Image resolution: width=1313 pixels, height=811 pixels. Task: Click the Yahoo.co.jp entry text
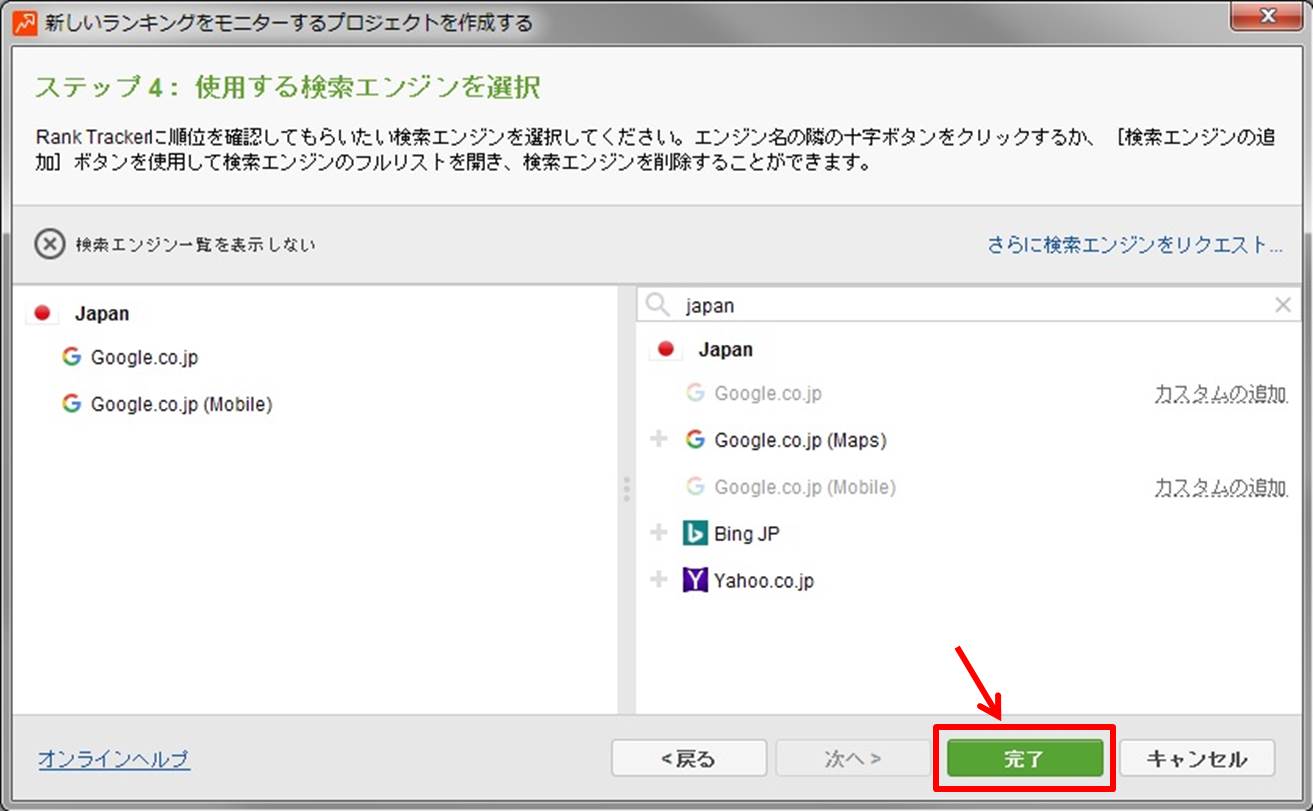tap(763, 580)
